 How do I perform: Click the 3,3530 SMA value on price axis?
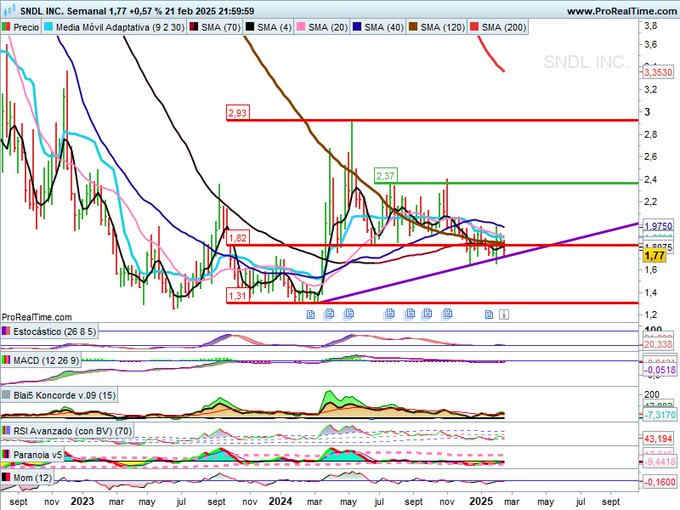pyautogui.click(x=658, y=72)
